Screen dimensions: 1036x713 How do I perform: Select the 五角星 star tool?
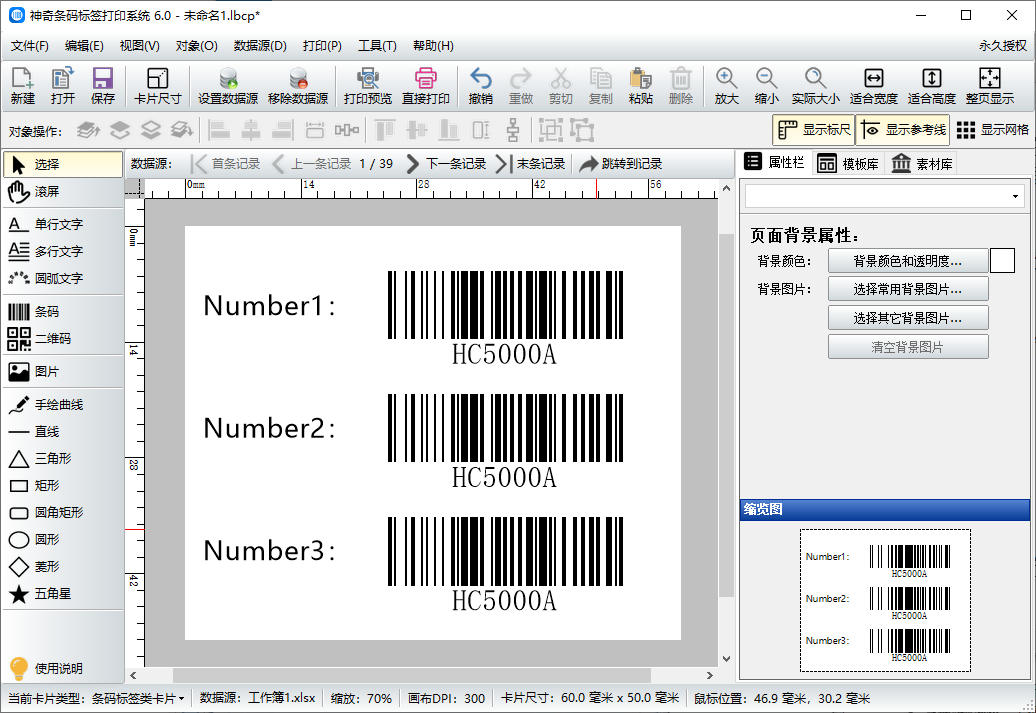click(63, 594)
